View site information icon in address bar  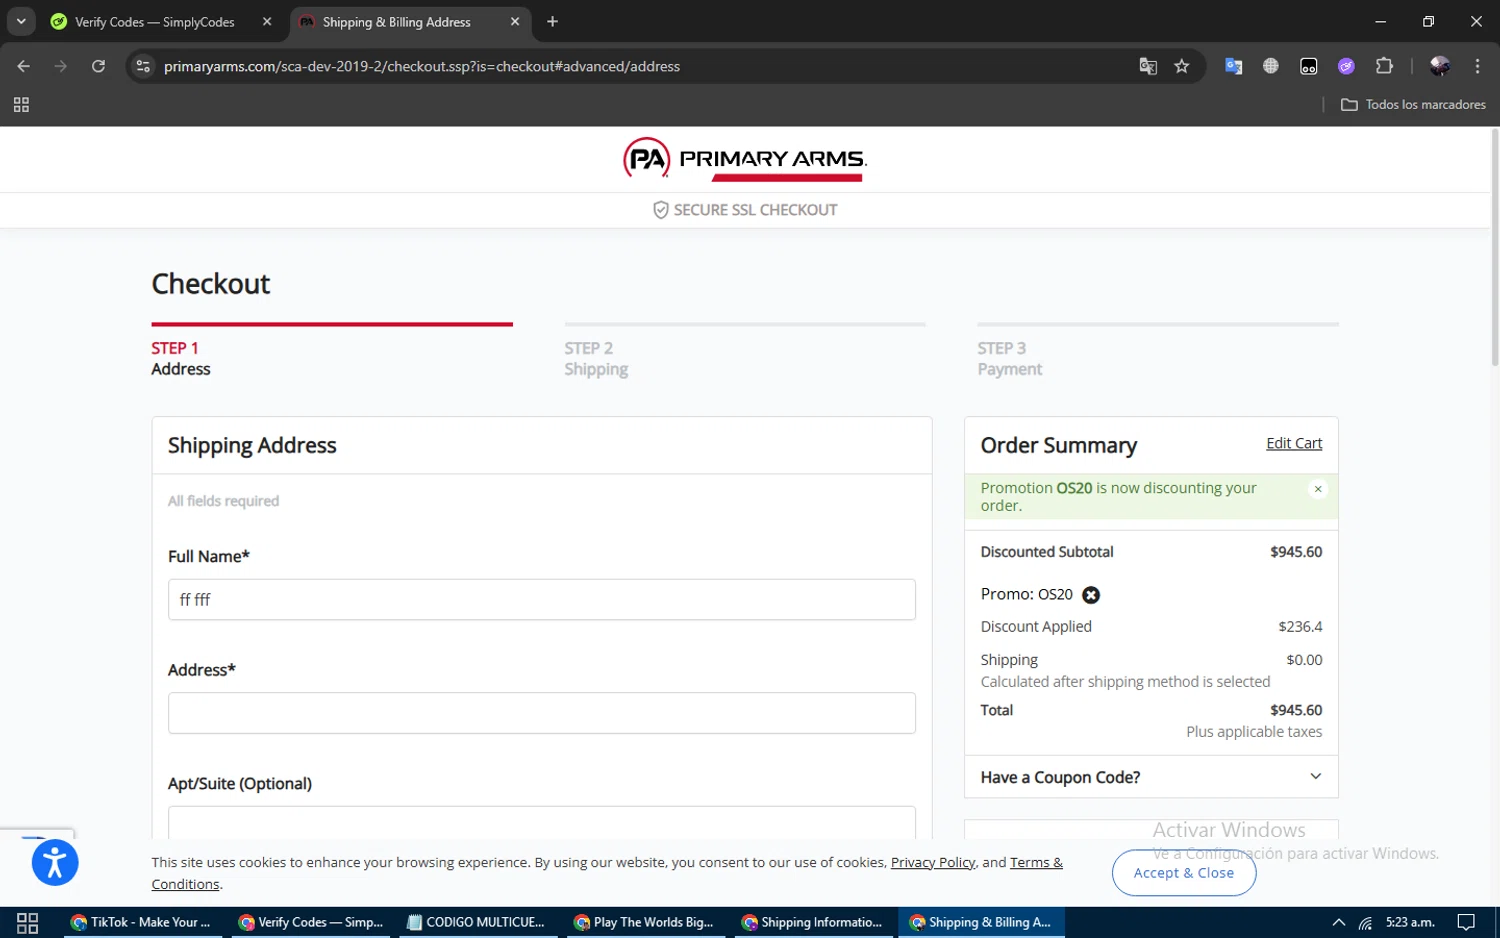[143, 66]
